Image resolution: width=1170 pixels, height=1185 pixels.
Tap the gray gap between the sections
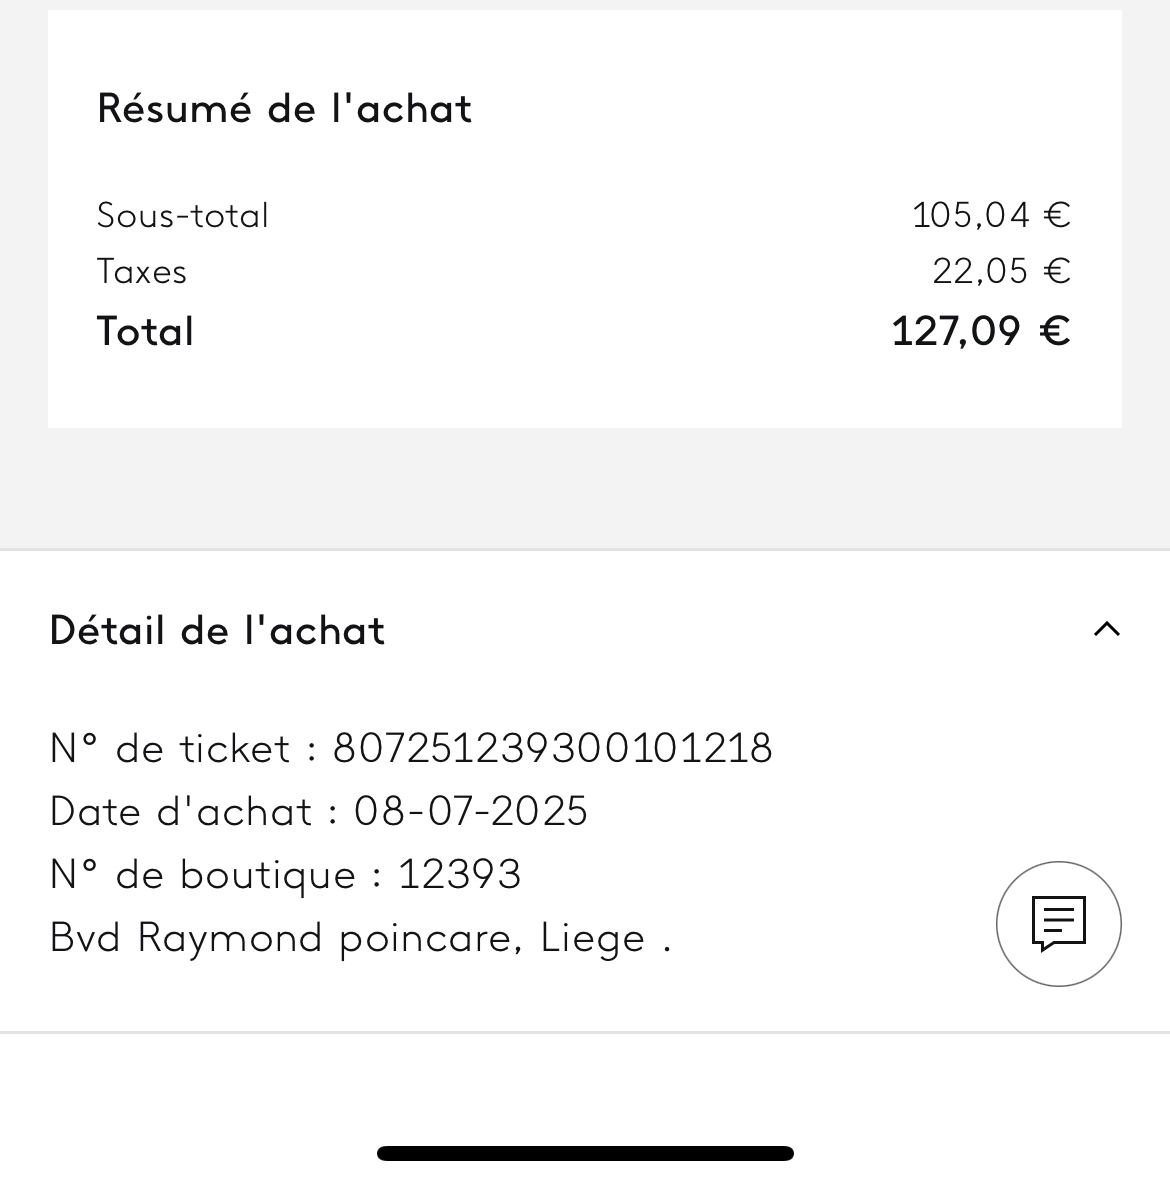pos(585,488)
